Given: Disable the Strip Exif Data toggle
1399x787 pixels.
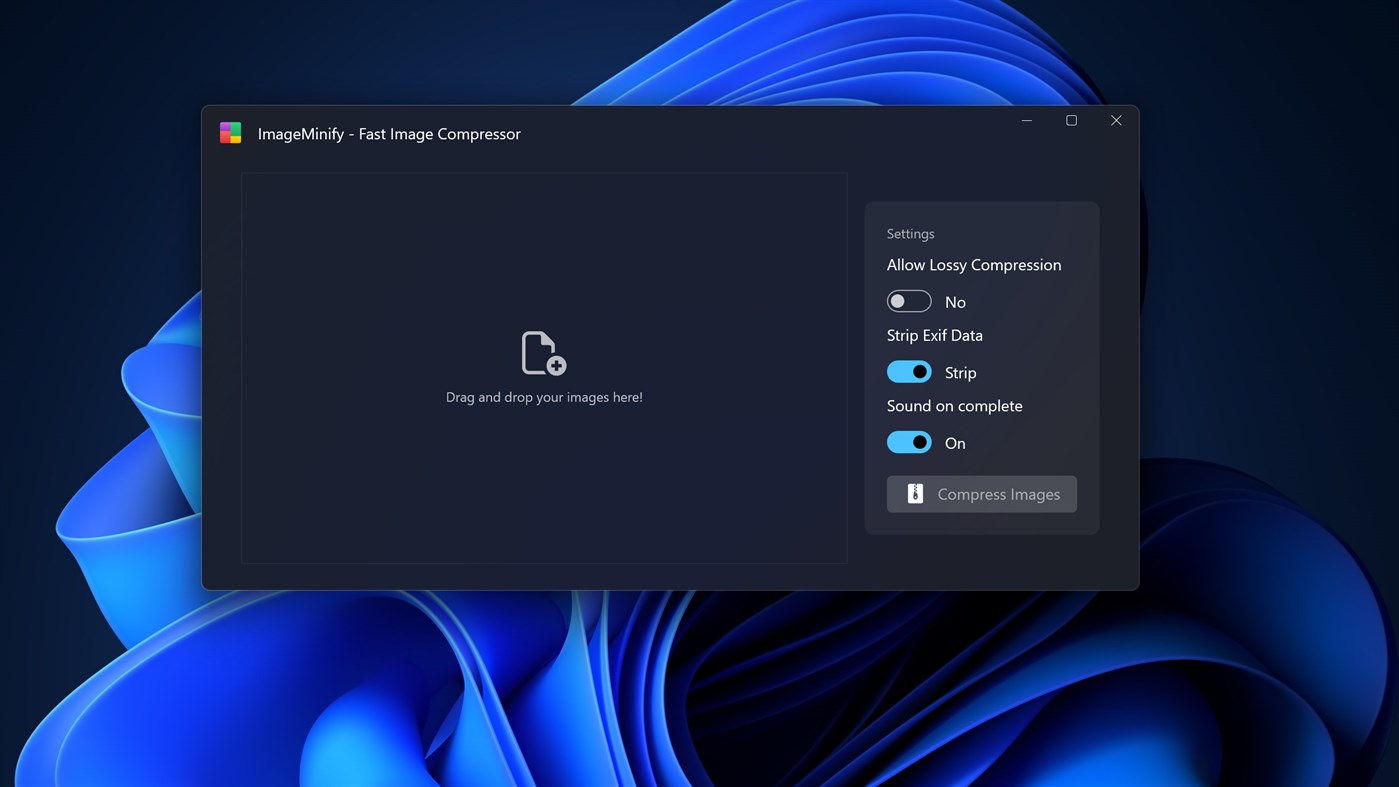Looking at the screenshot, I should [909, 371].
